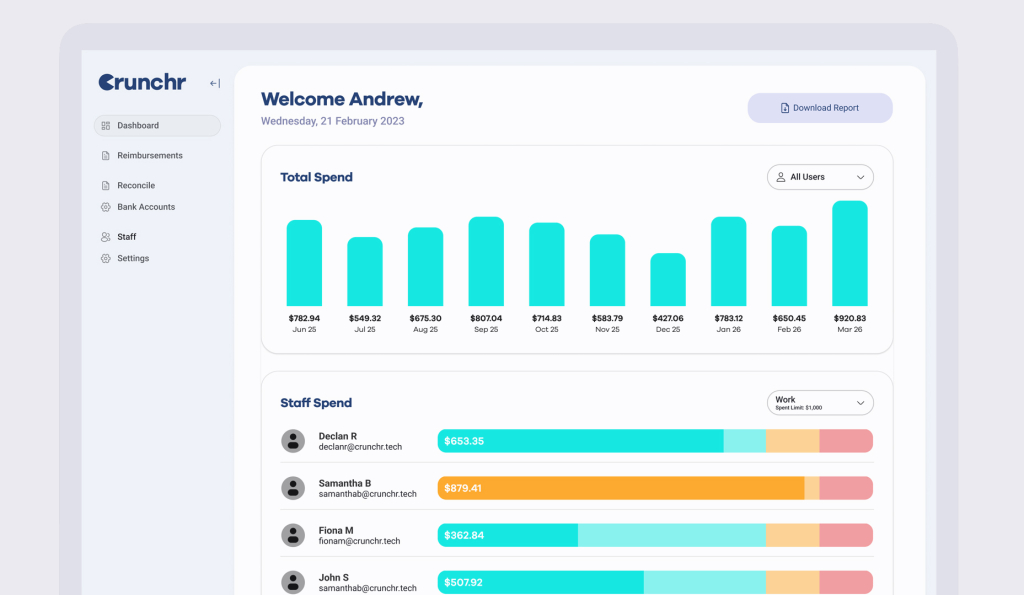Select the Jun 25 spend bar

304,263
